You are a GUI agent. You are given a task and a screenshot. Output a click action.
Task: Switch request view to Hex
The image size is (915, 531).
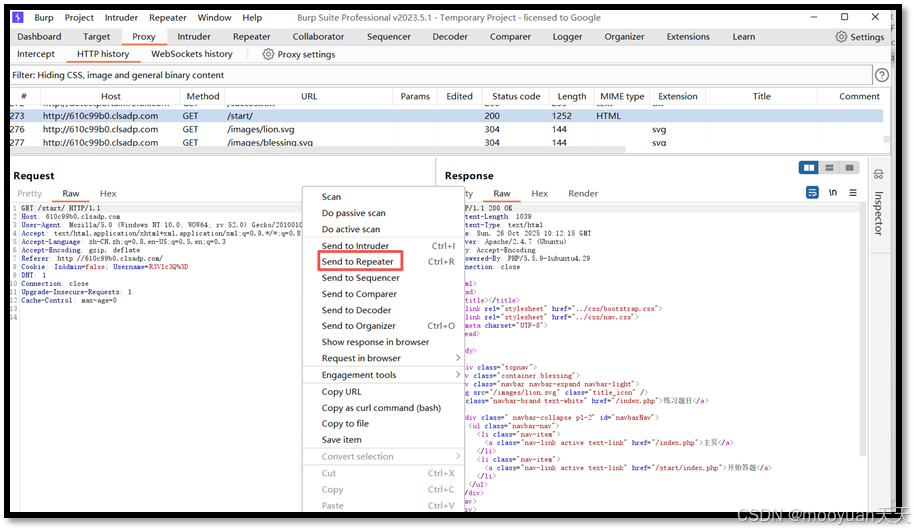point(108,193)
